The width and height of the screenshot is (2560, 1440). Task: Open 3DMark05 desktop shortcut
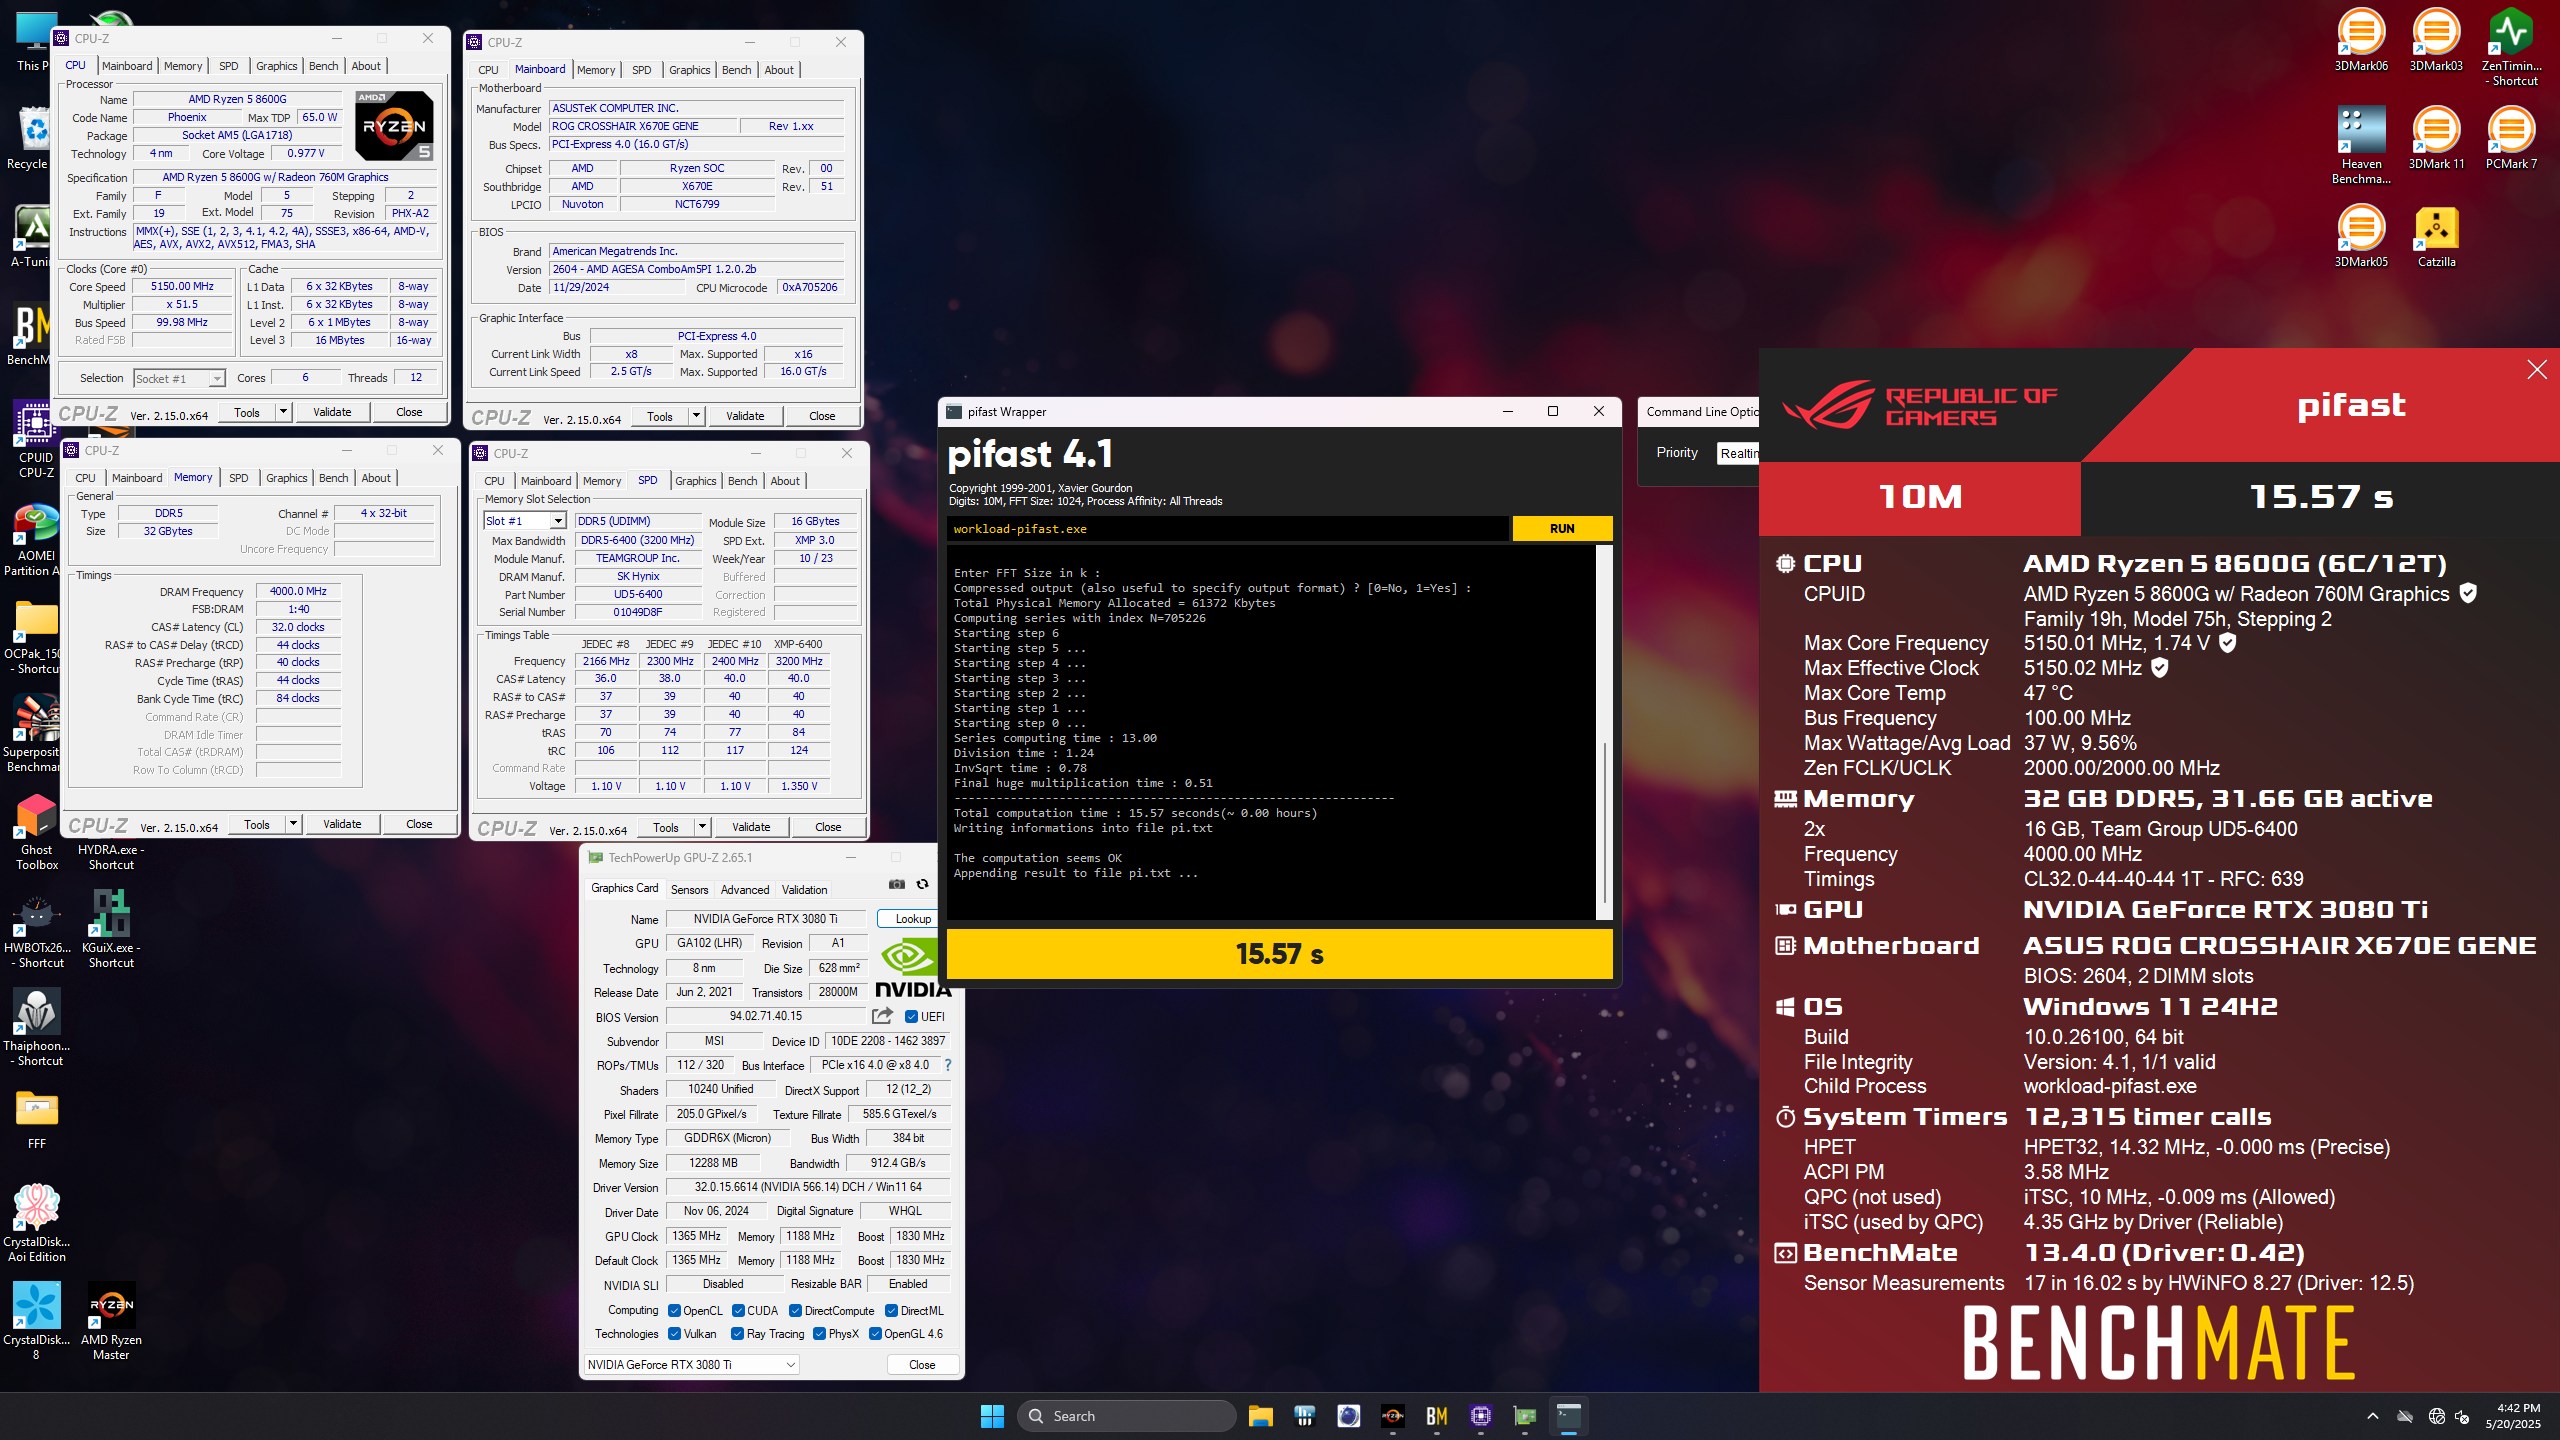(x=2361, y=236)
